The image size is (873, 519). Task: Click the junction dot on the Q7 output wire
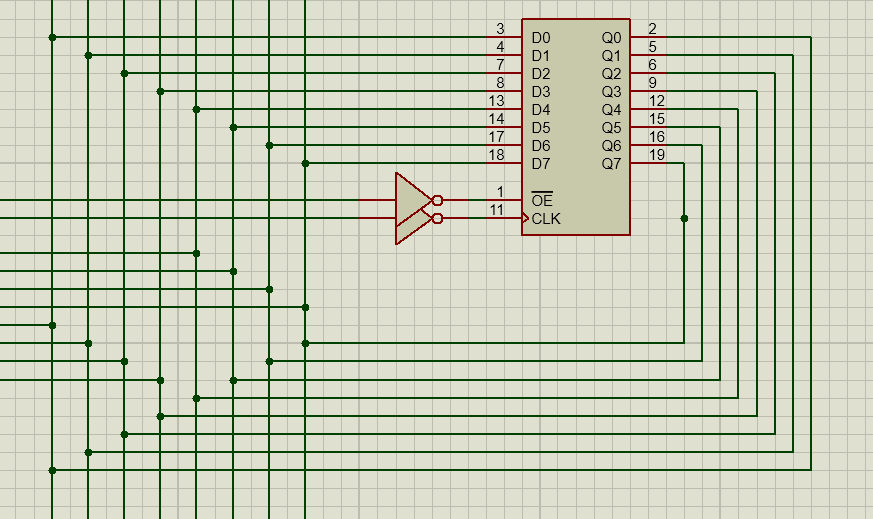click(x=684, y=218)
